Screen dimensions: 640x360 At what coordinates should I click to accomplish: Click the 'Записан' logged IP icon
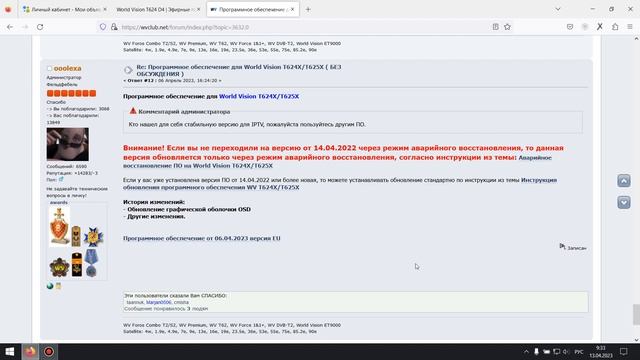point(562,246)
